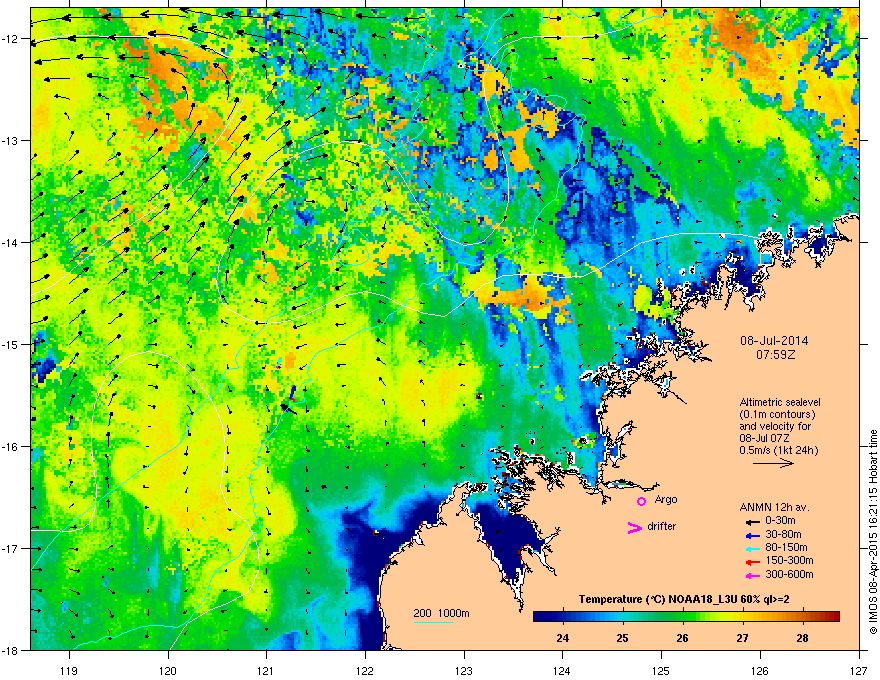Click longitude axis label 122
880x680 pixels.
tap(365, 670)
